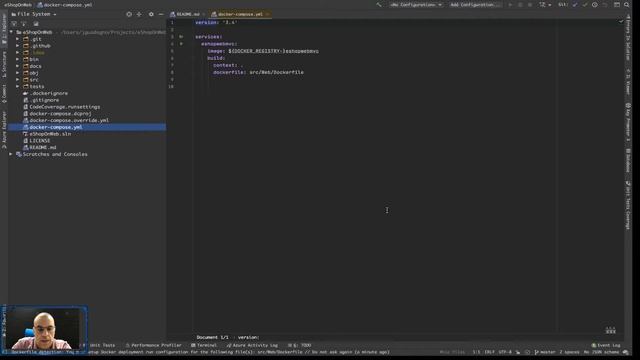Click the collapse all icon in explorer header
This screenshot has width=640, height=360.
pyautogui.click(x=139, y=14)
